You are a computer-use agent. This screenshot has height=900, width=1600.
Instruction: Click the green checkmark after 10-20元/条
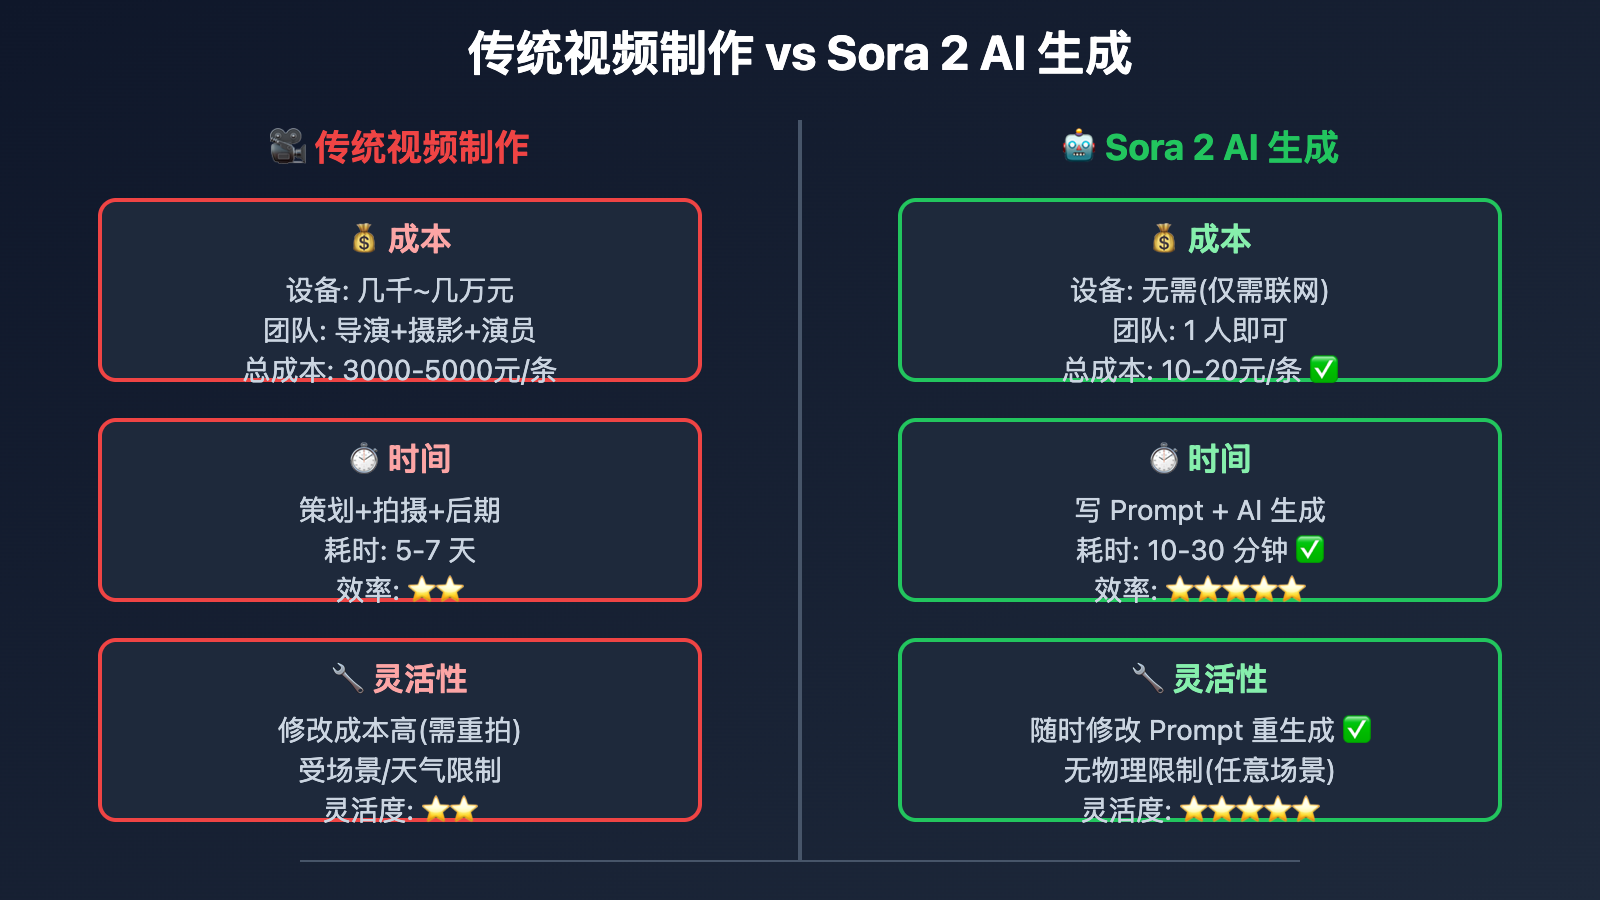[1324, 370]
